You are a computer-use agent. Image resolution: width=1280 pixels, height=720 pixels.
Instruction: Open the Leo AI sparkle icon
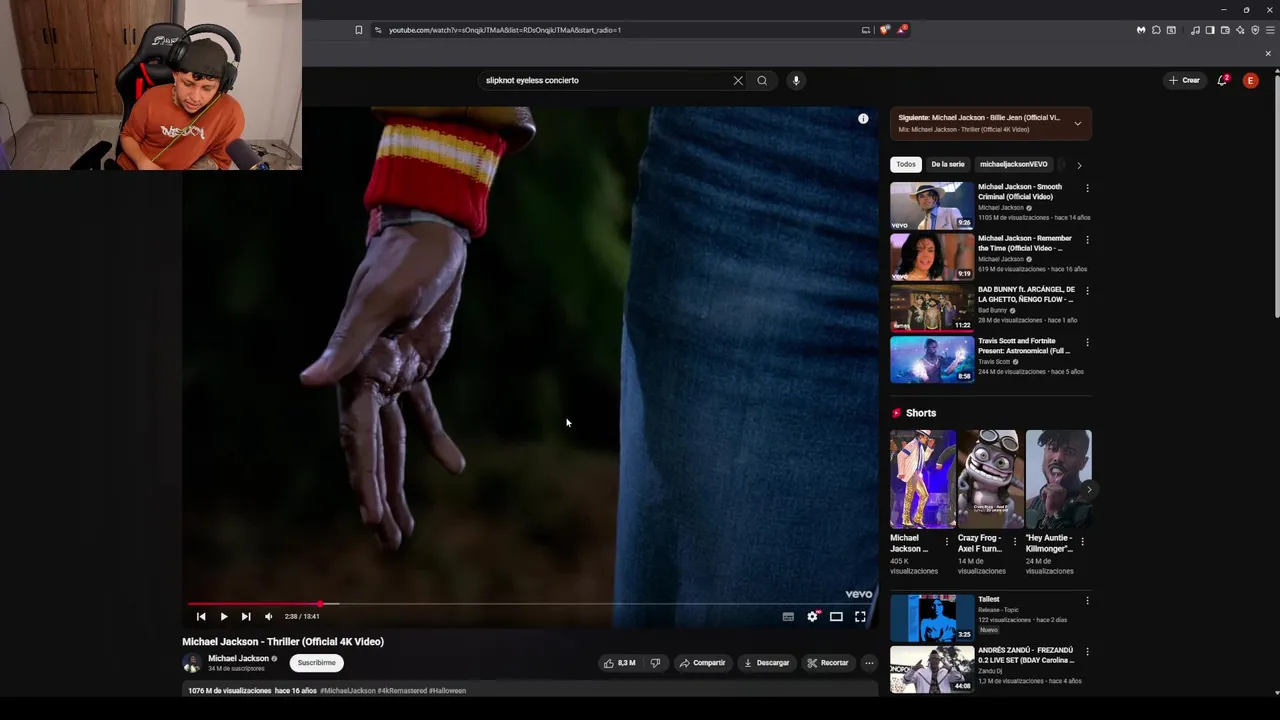pyautogui.click(x=1240, y=30)
